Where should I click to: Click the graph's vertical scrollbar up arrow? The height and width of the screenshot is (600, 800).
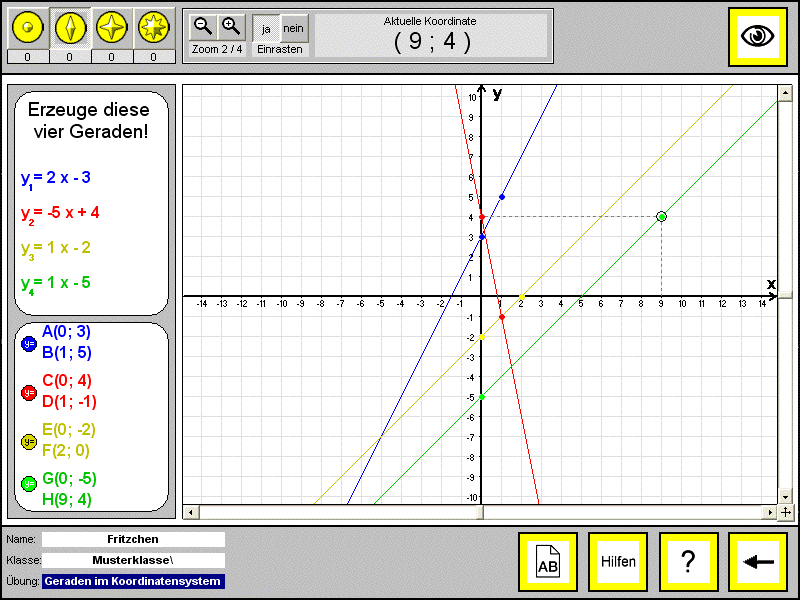(x=785, y=92)
